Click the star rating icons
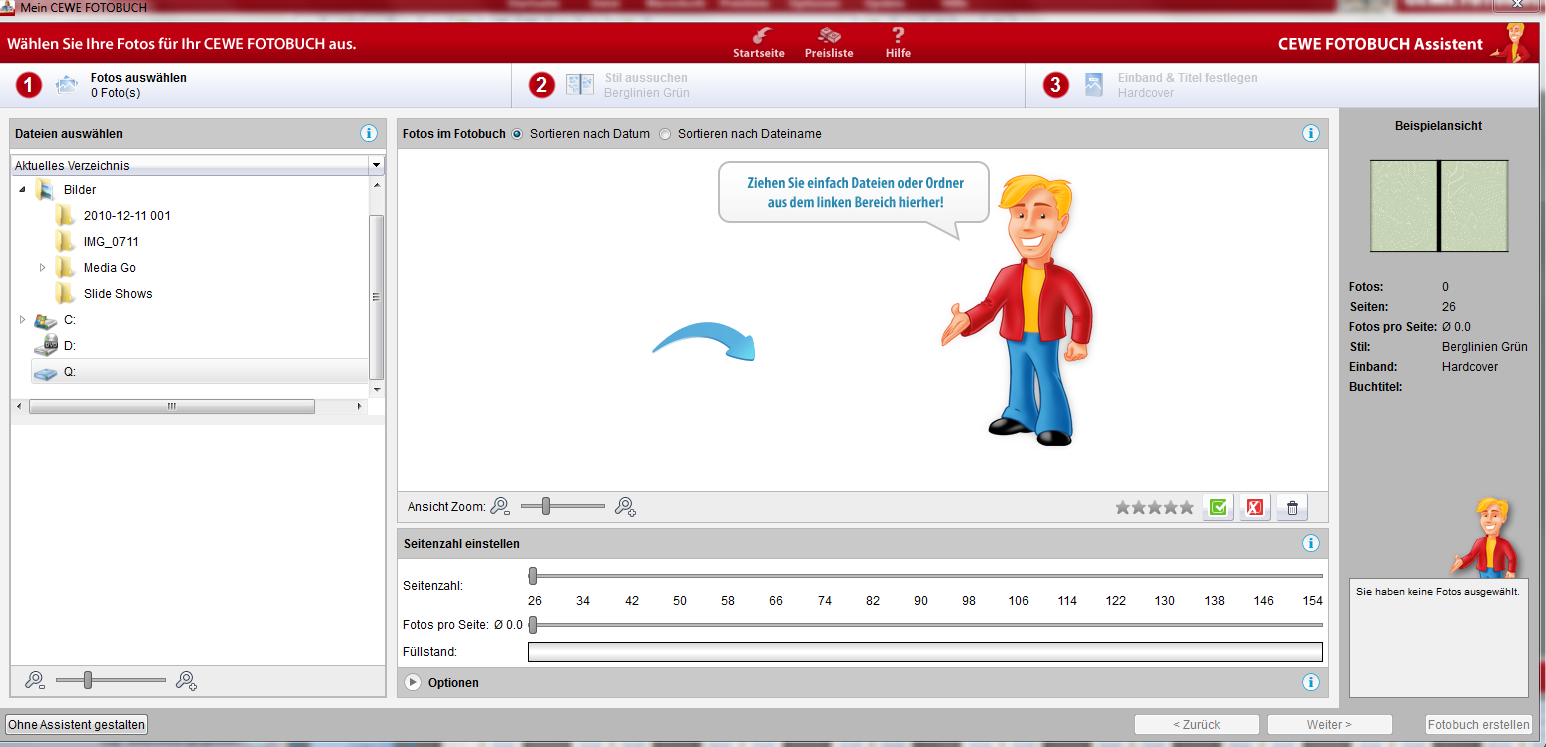Viewport: 1546px width, 747px height. coord(1155,507)
